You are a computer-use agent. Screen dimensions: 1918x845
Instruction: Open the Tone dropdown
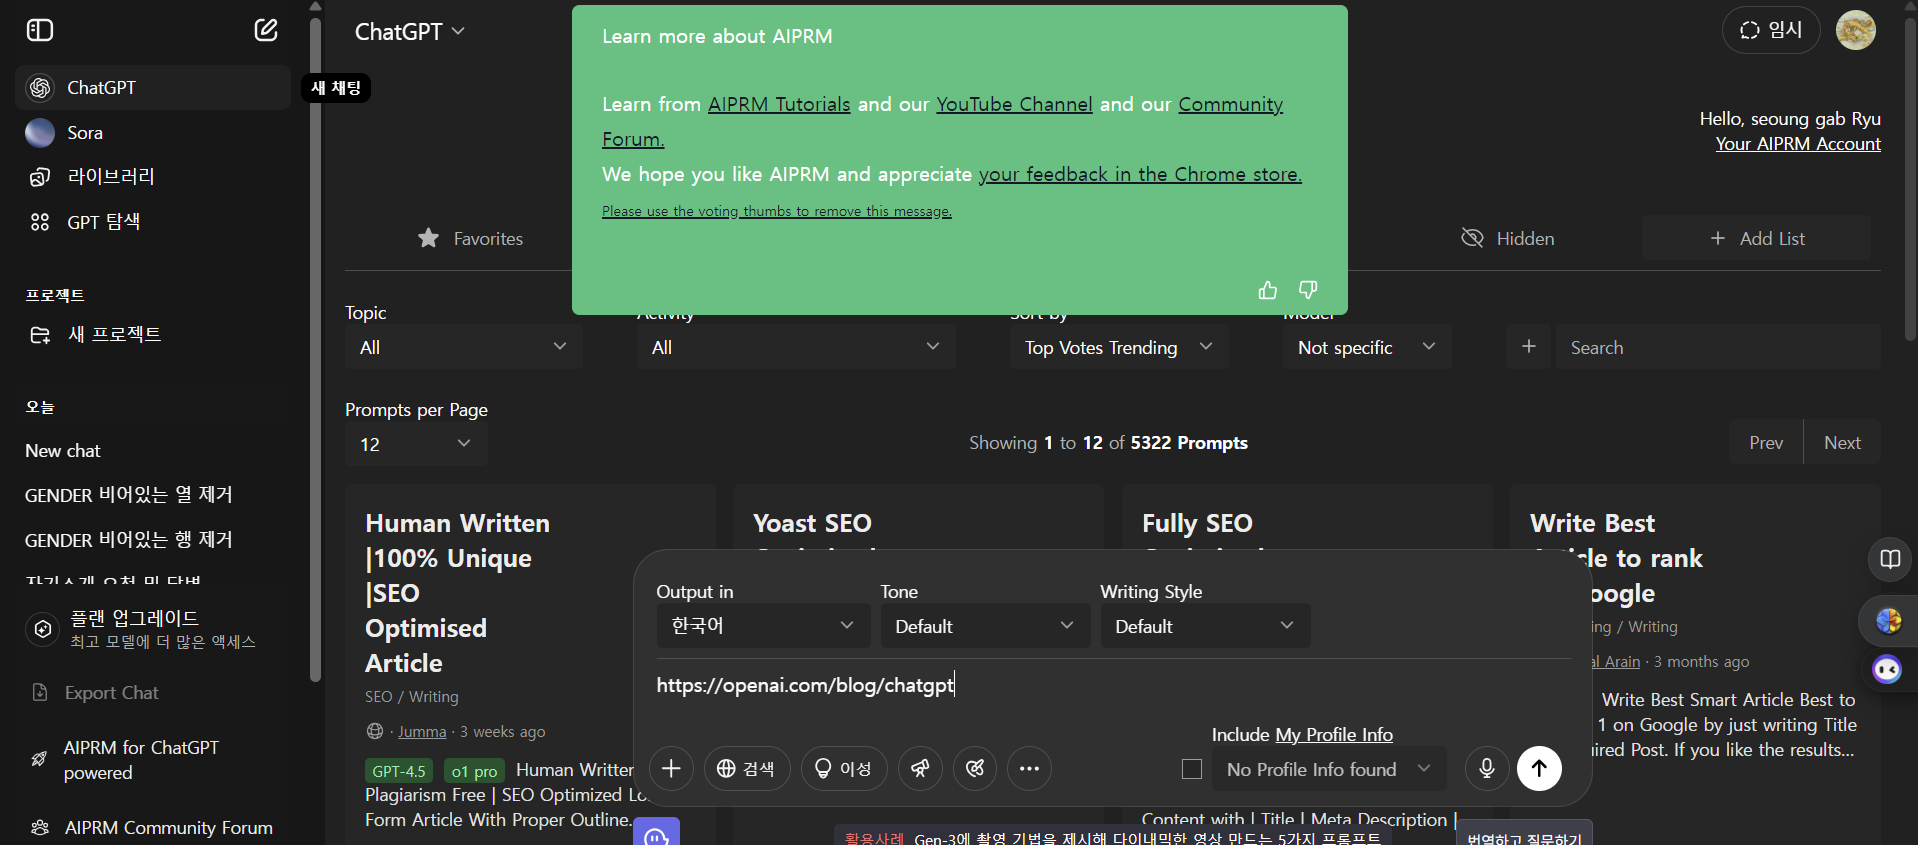(x=985, y=626)
